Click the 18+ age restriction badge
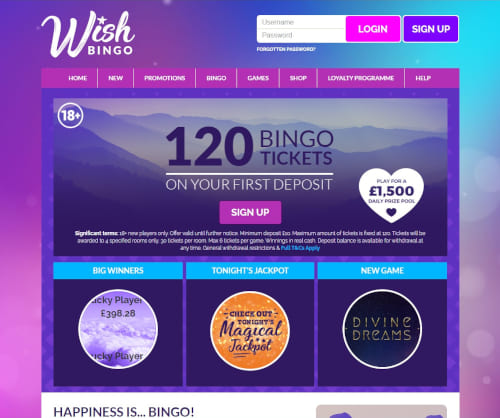The height and width of the screenshot is (418, 500). pyautogui.click(x=70, y=116)
